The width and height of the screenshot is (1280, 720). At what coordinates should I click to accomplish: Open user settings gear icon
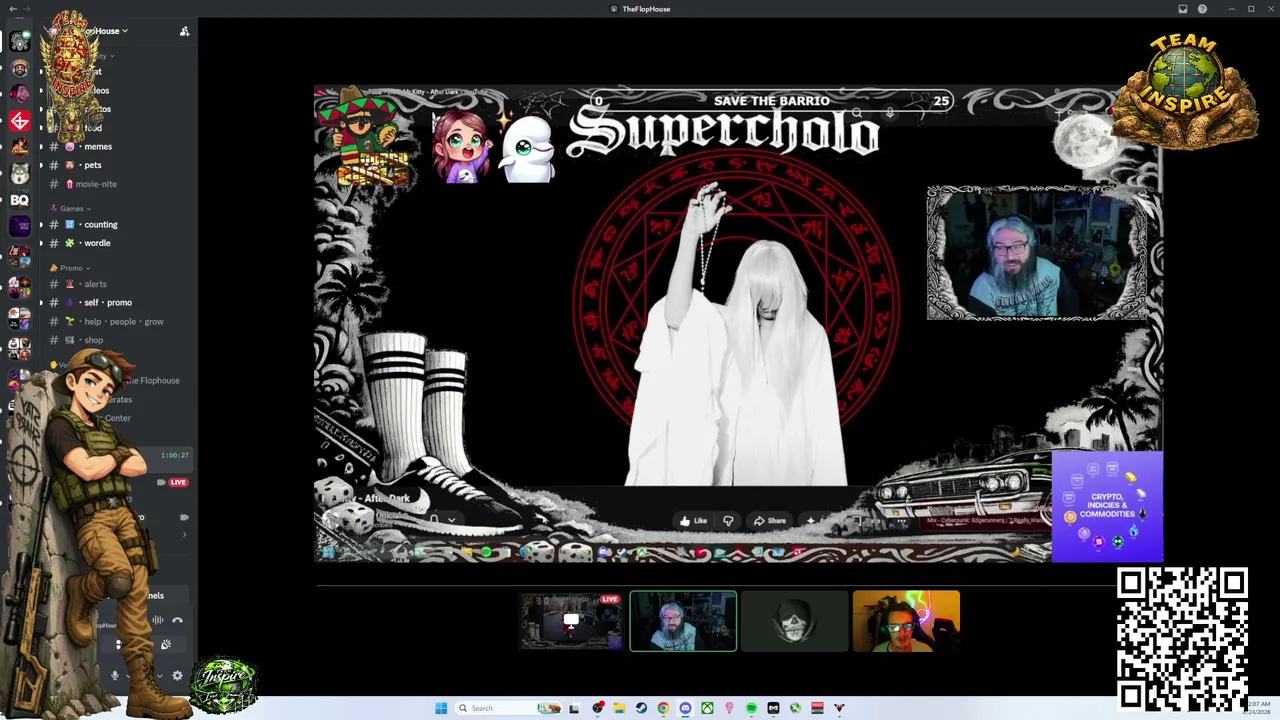point(178,676)
